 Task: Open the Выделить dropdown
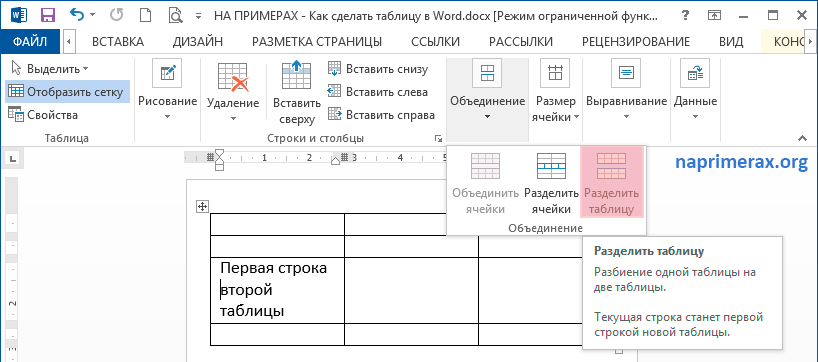point(50,69)
